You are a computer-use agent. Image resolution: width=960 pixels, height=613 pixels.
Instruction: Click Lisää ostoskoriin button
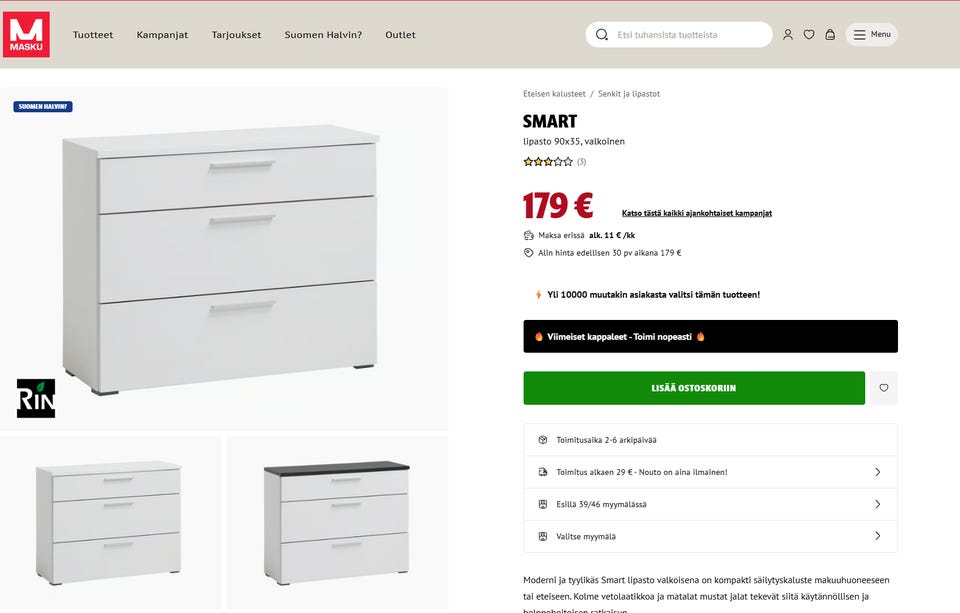point(694,388)
